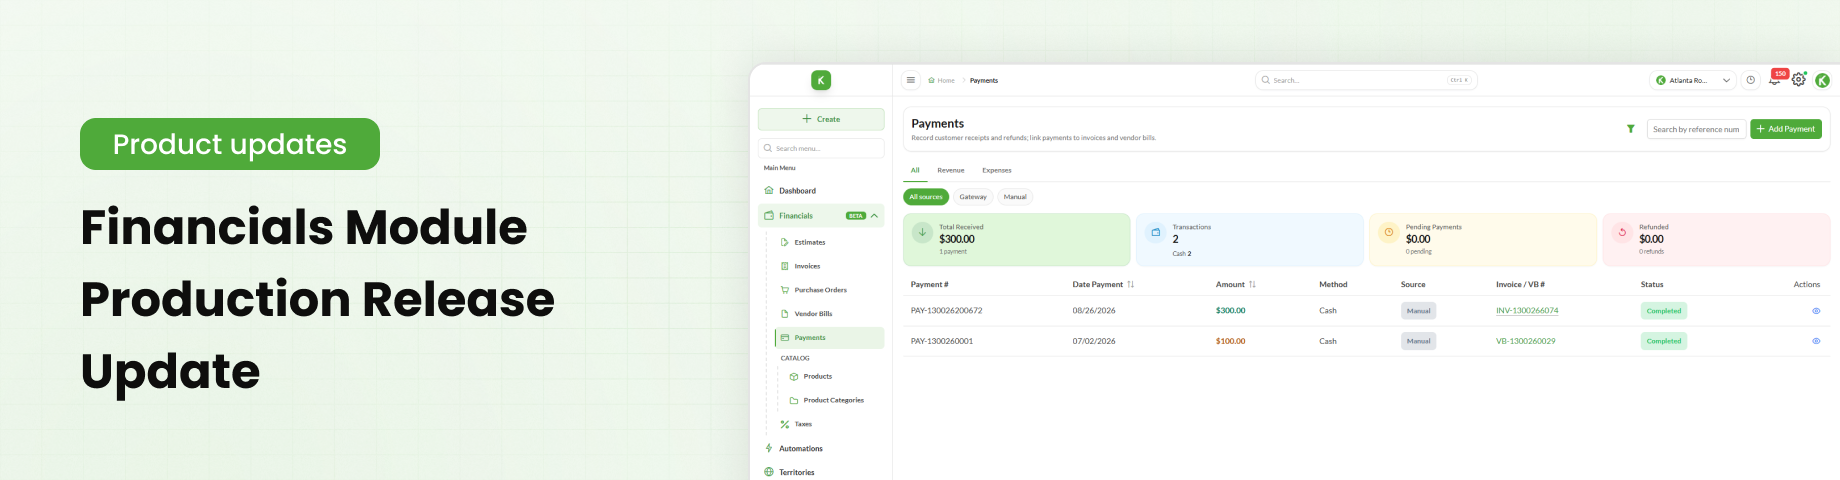
Task: Switch to the All tab
Action: pyautogui.click(x=915, y=170)
